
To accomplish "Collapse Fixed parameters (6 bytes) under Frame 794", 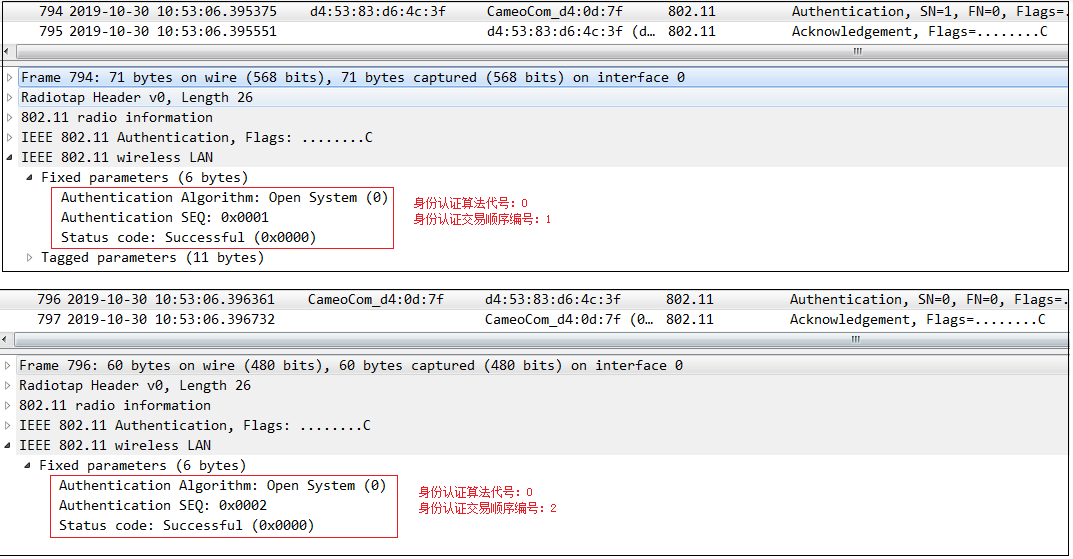I will coord(29,177).
